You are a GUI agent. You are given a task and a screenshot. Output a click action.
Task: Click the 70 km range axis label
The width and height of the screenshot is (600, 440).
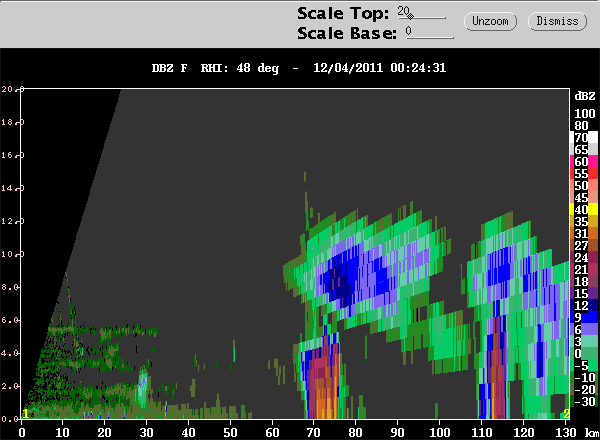pyautogui.click(x=313, y=433)
